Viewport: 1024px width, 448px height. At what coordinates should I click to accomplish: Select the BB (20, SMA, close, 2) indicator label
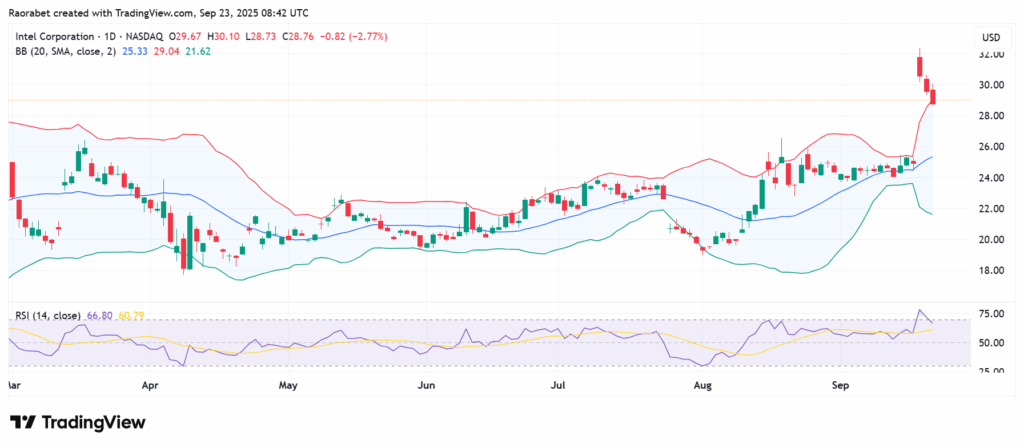click(65, 50)
